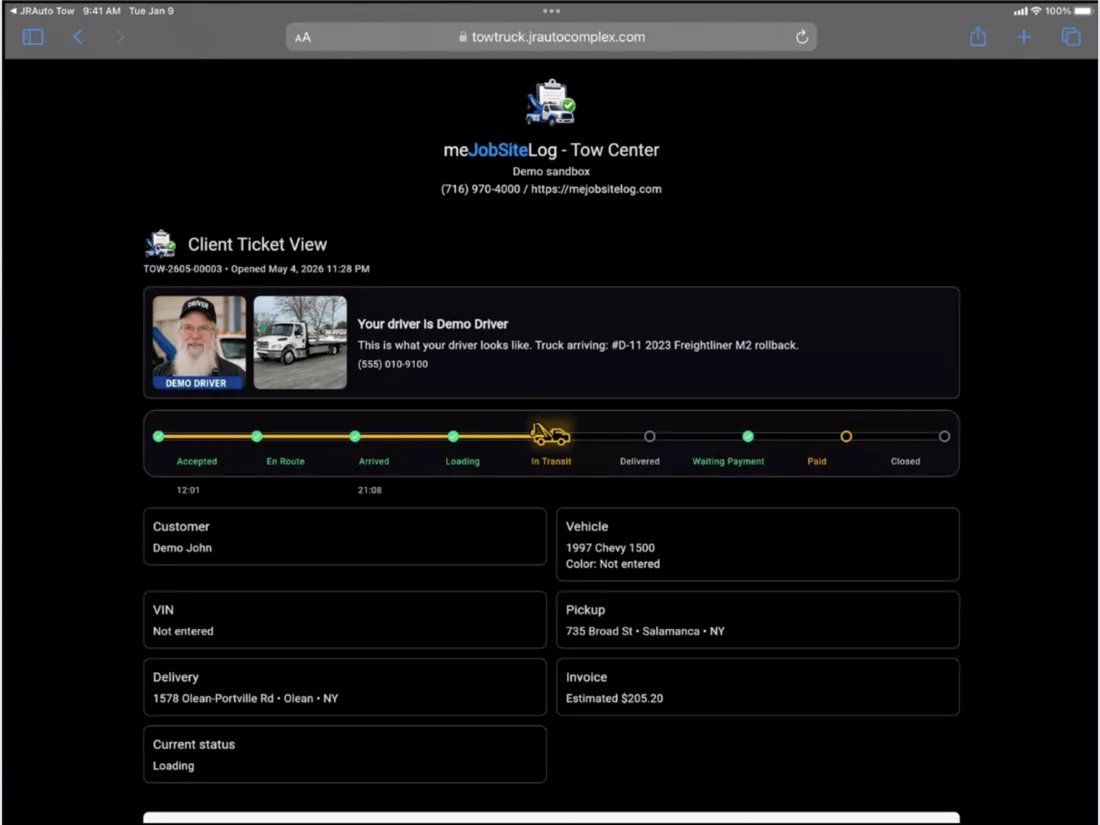Open a new tab with plus icon
Image resolution: width=1100 pixels, height=825 pixels.
(1024, 37)
